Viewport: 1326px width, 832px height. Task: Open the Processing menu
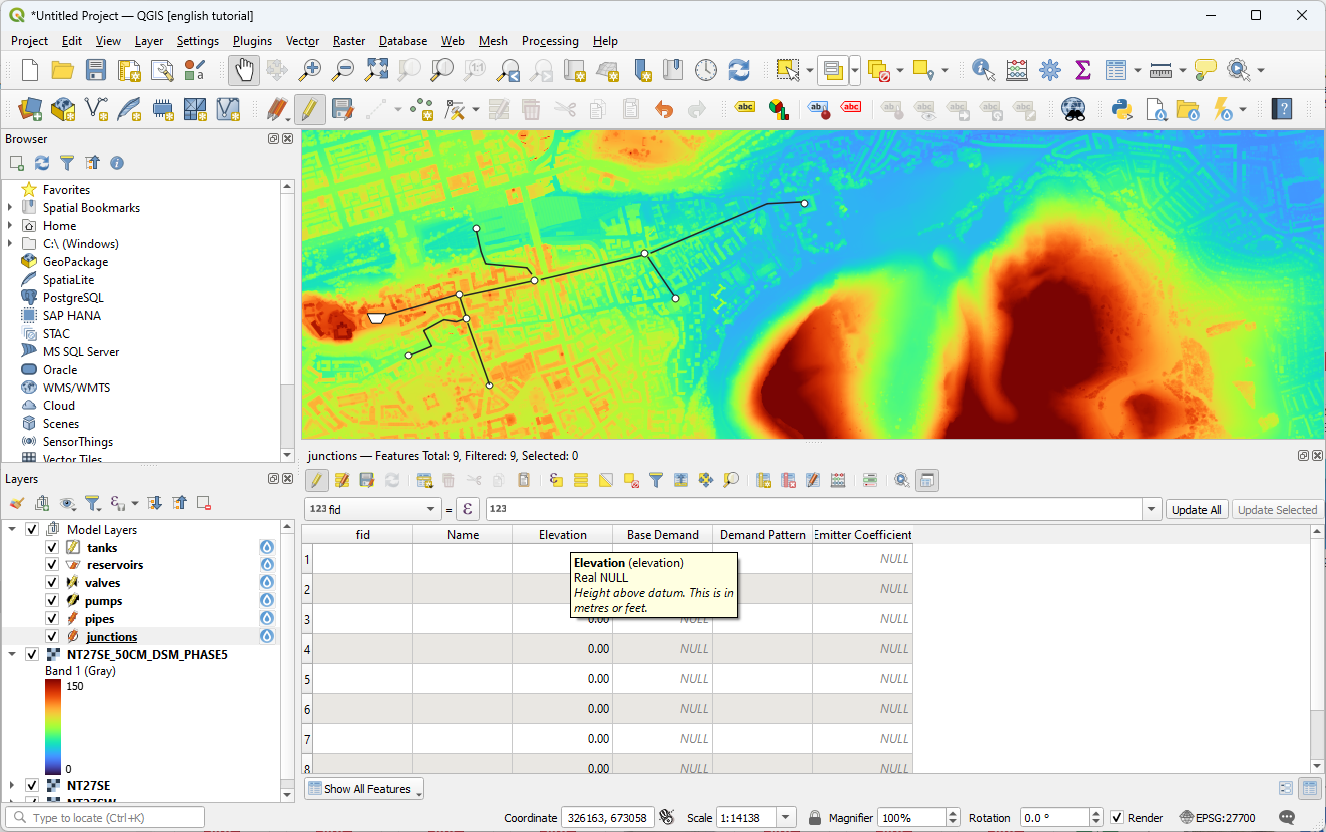549,41
